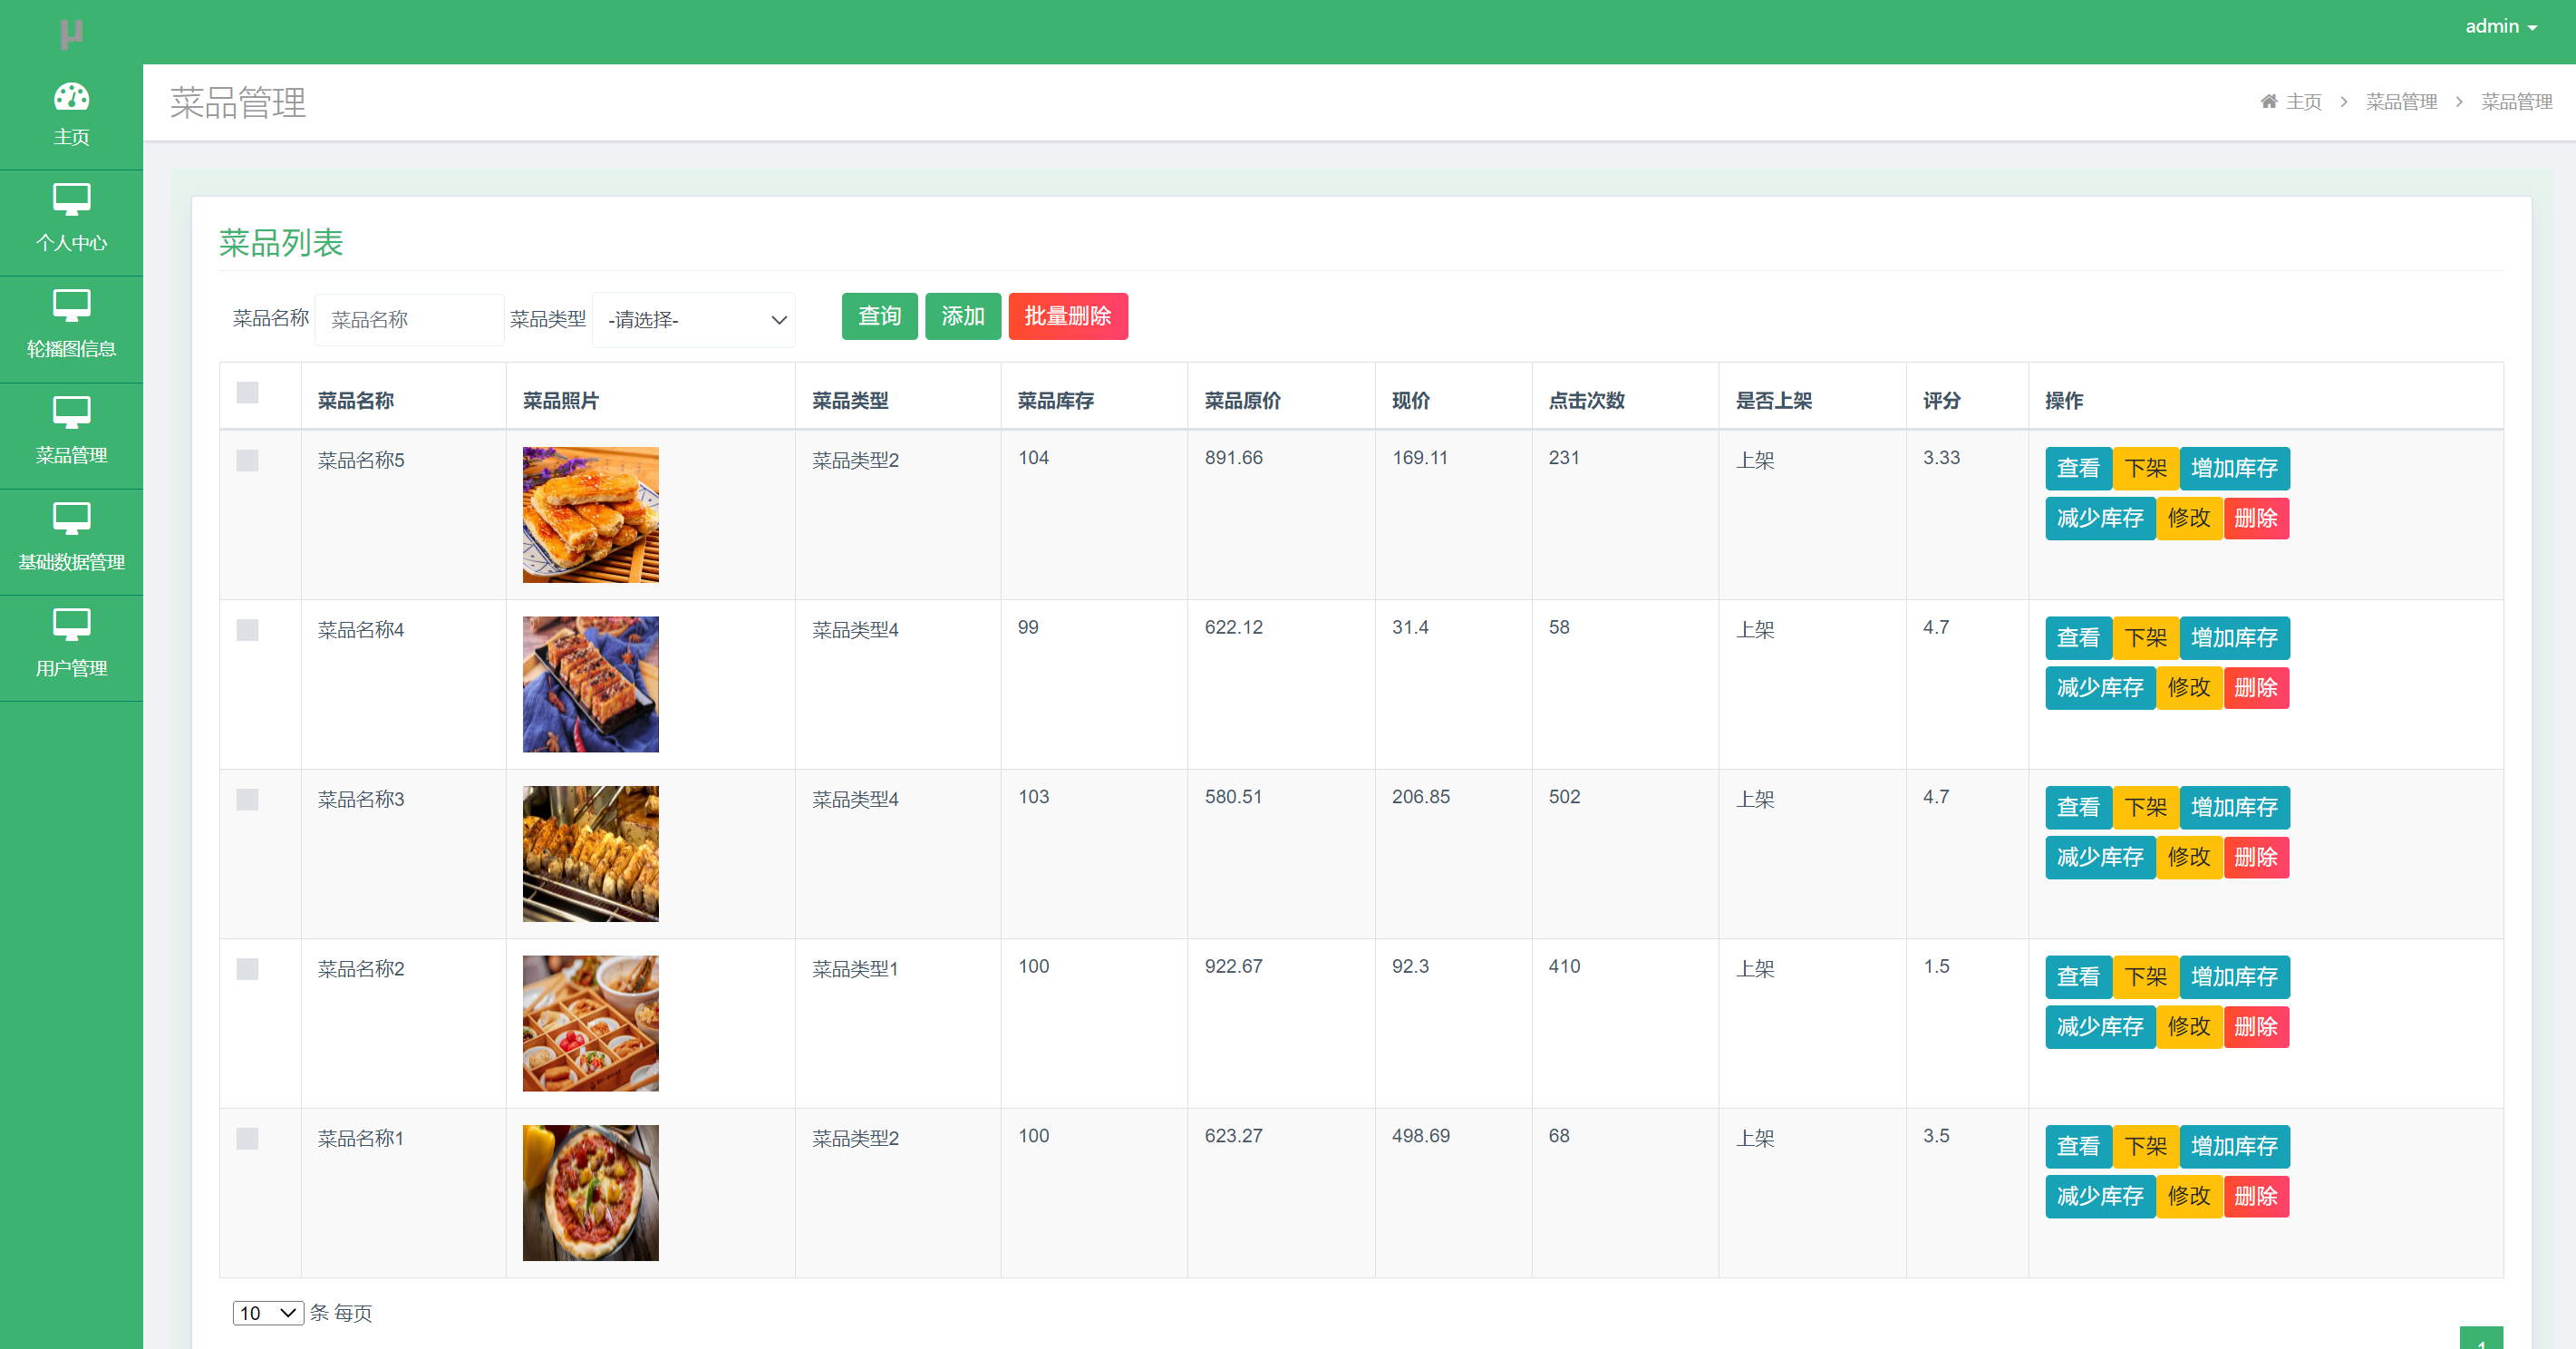Open 主页 from the breadcrumb
Screen dimensions: 2576x1349
(x=2303, y=101)
